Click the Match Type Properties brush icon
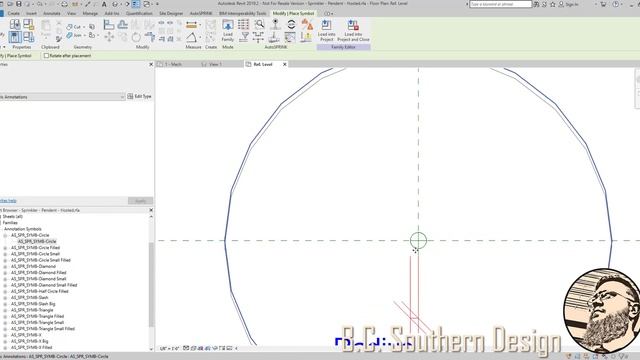 (x=59, y=39)
